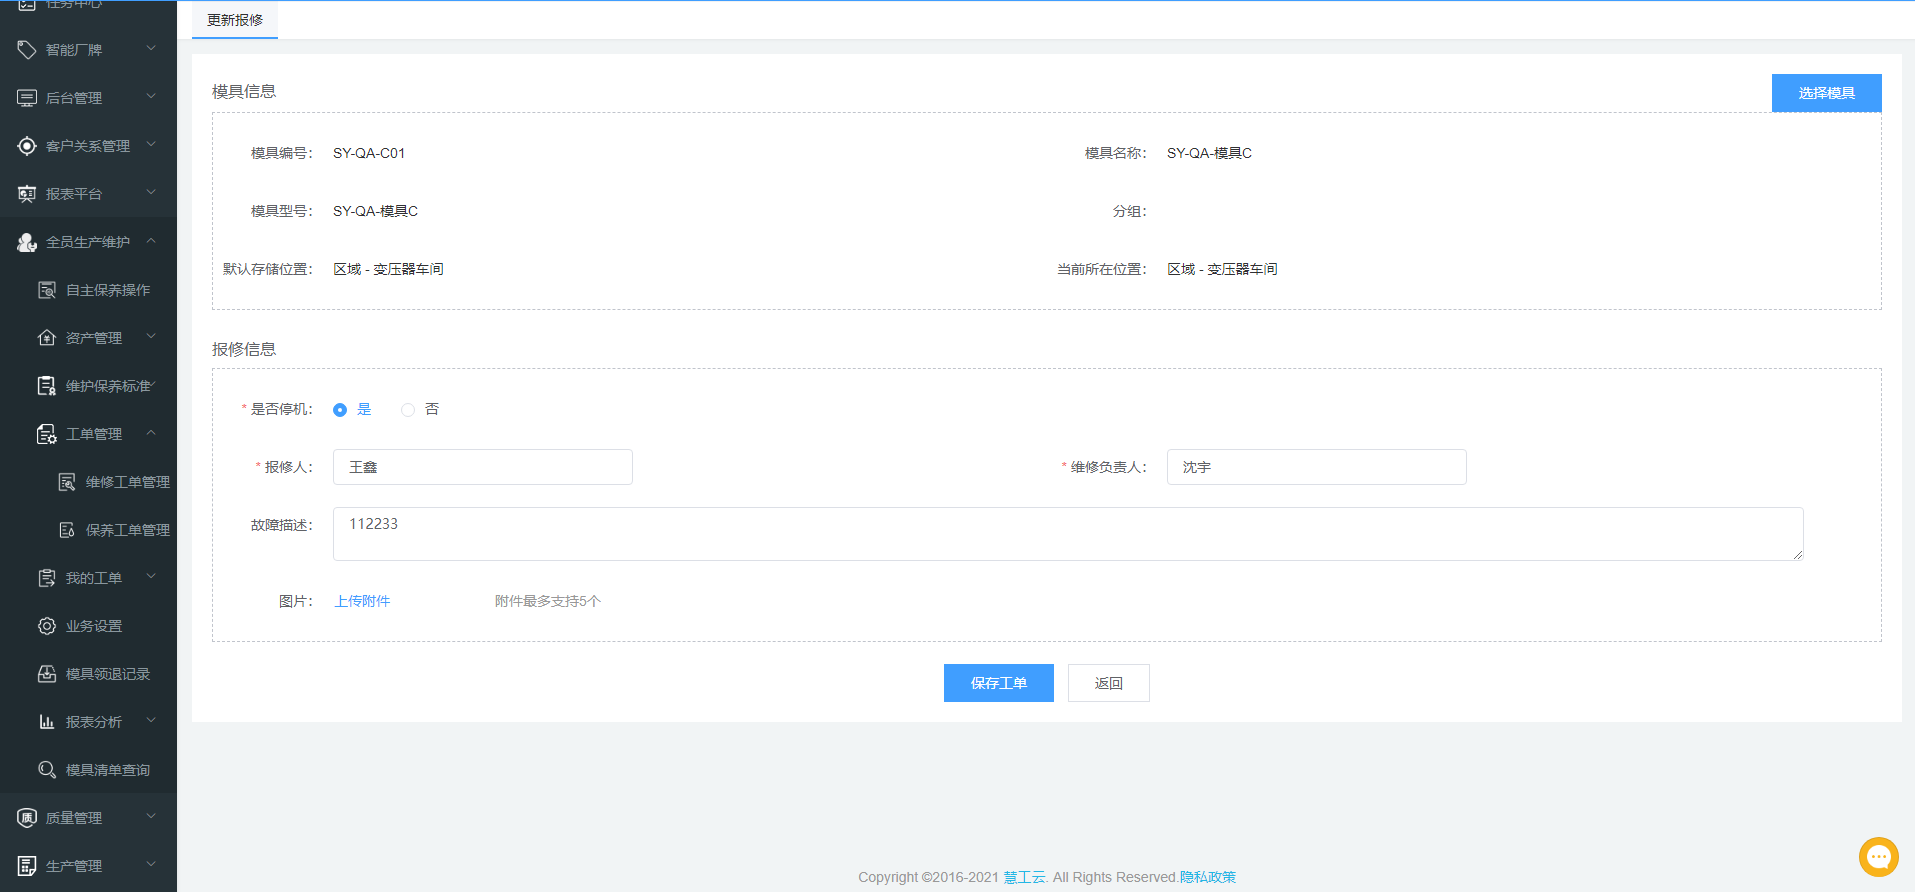Open the orange chat support bubble
The width and height of the screenshot is (1915, 892).
point(1878,857)
